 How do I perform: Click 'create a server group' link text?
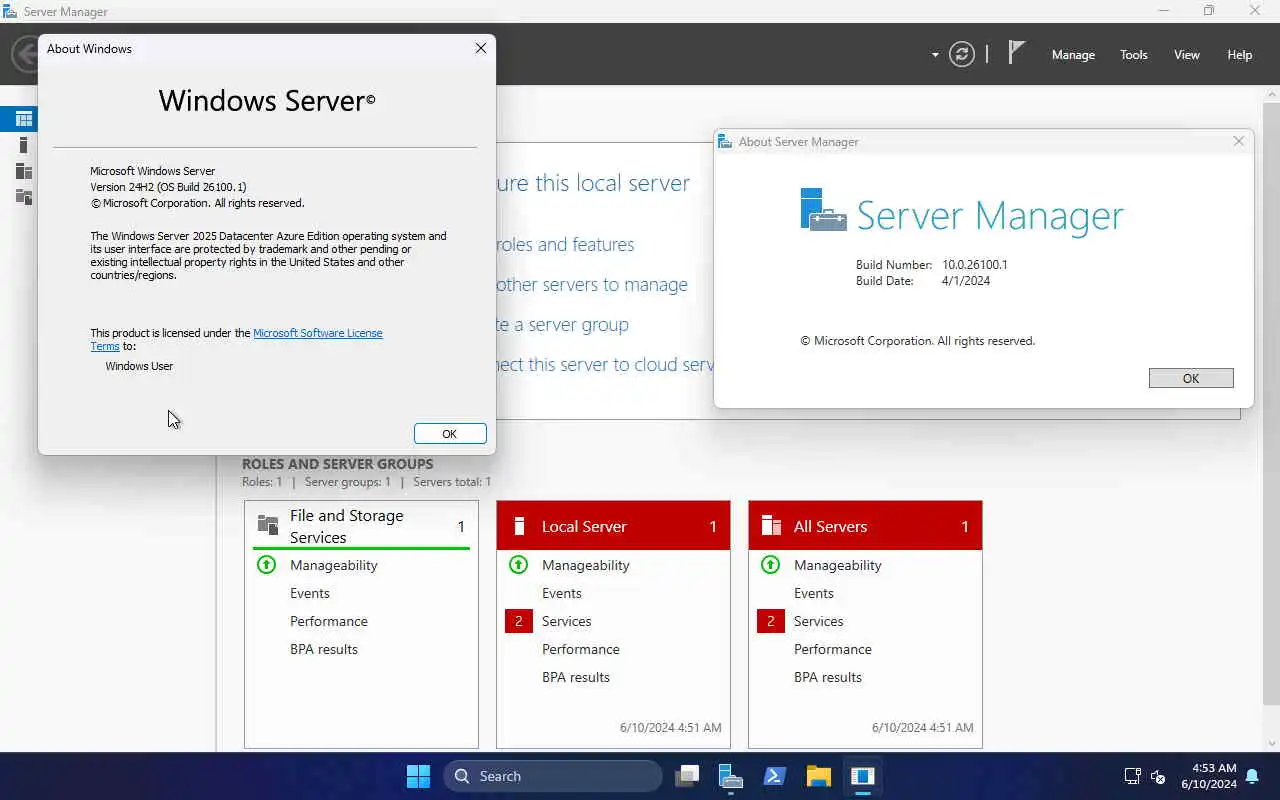coord(563,324)
